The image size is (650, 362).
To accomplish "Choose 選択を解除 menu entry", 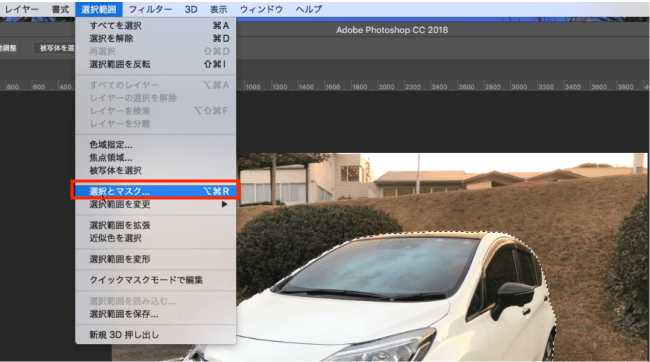I will pyautogui.click(x=155, y=39).
